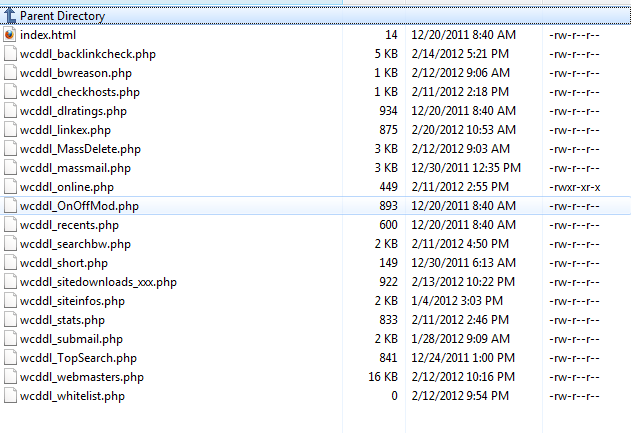The width and height of the screenshot is (631, 433).
Task: Click file icon of wcddl_submail.php
Action: coord(10,339)
